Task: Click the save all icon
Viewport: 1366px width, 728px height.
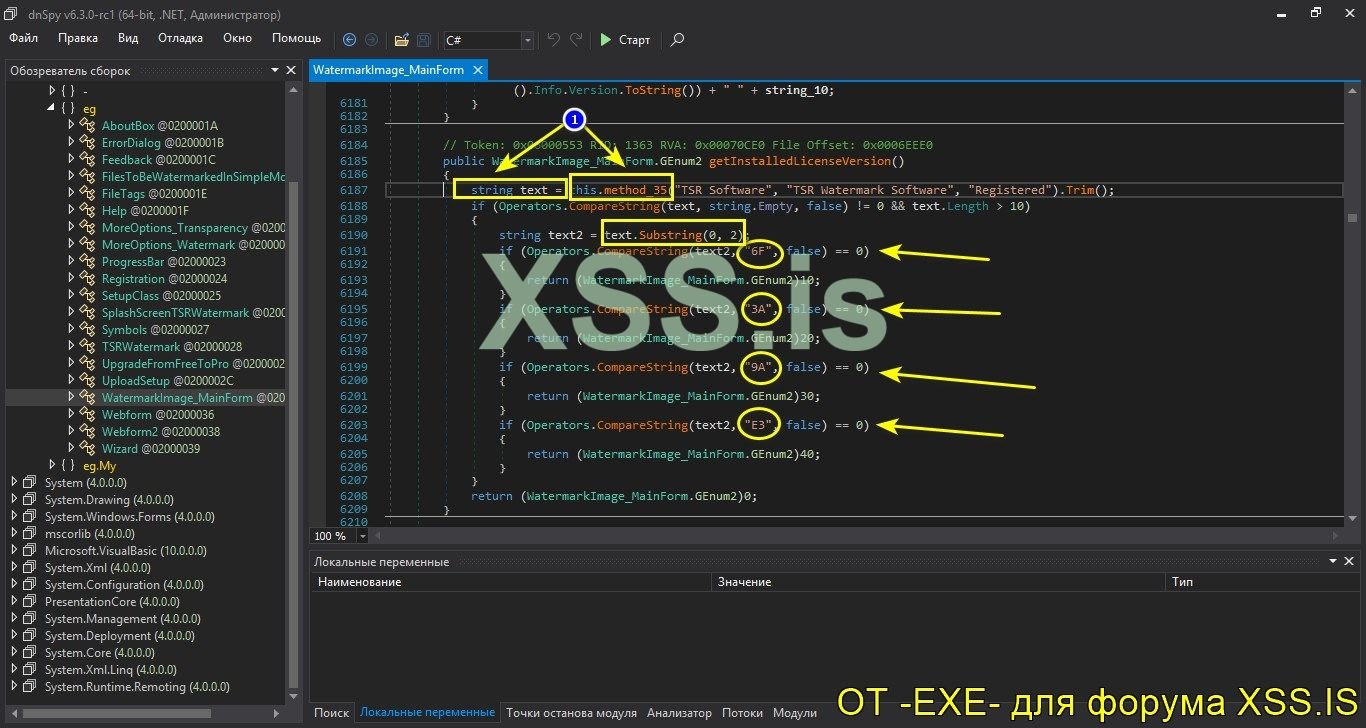Action: (424, 40)
